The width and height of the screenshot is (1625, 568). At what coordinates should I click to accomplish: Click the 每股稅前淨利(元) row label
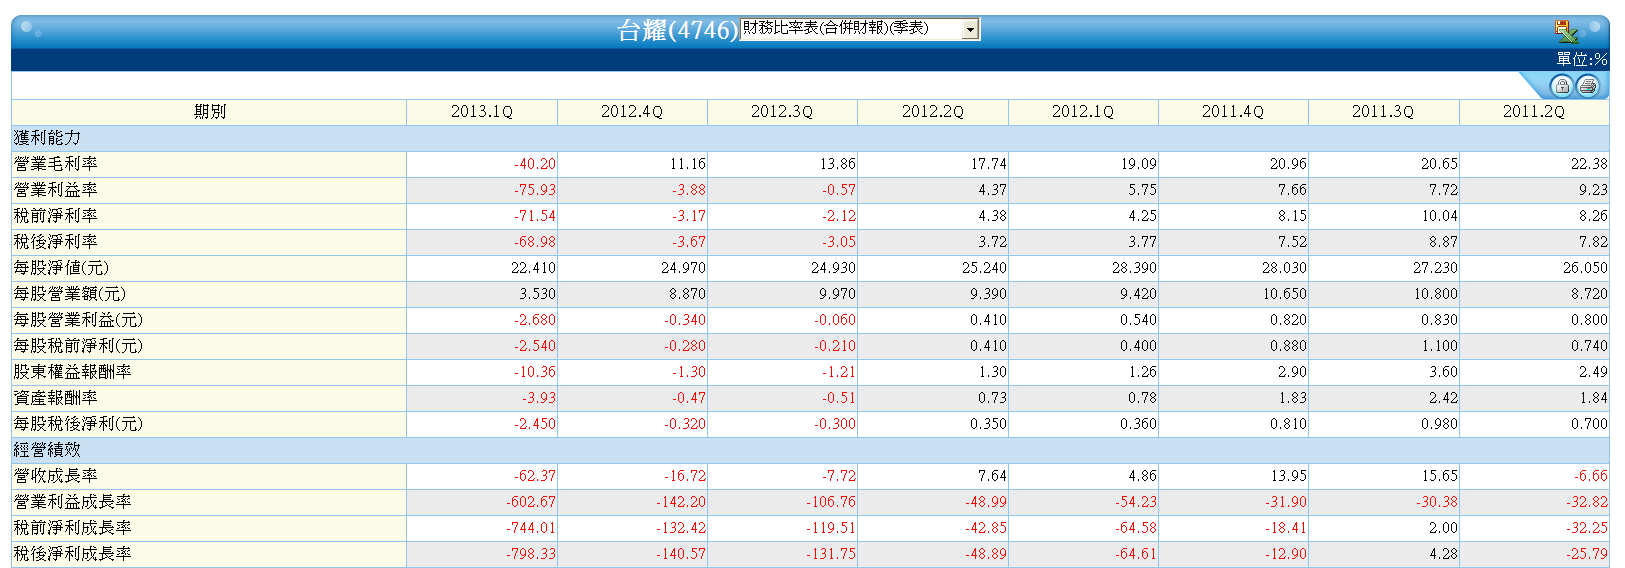(78, 346)
